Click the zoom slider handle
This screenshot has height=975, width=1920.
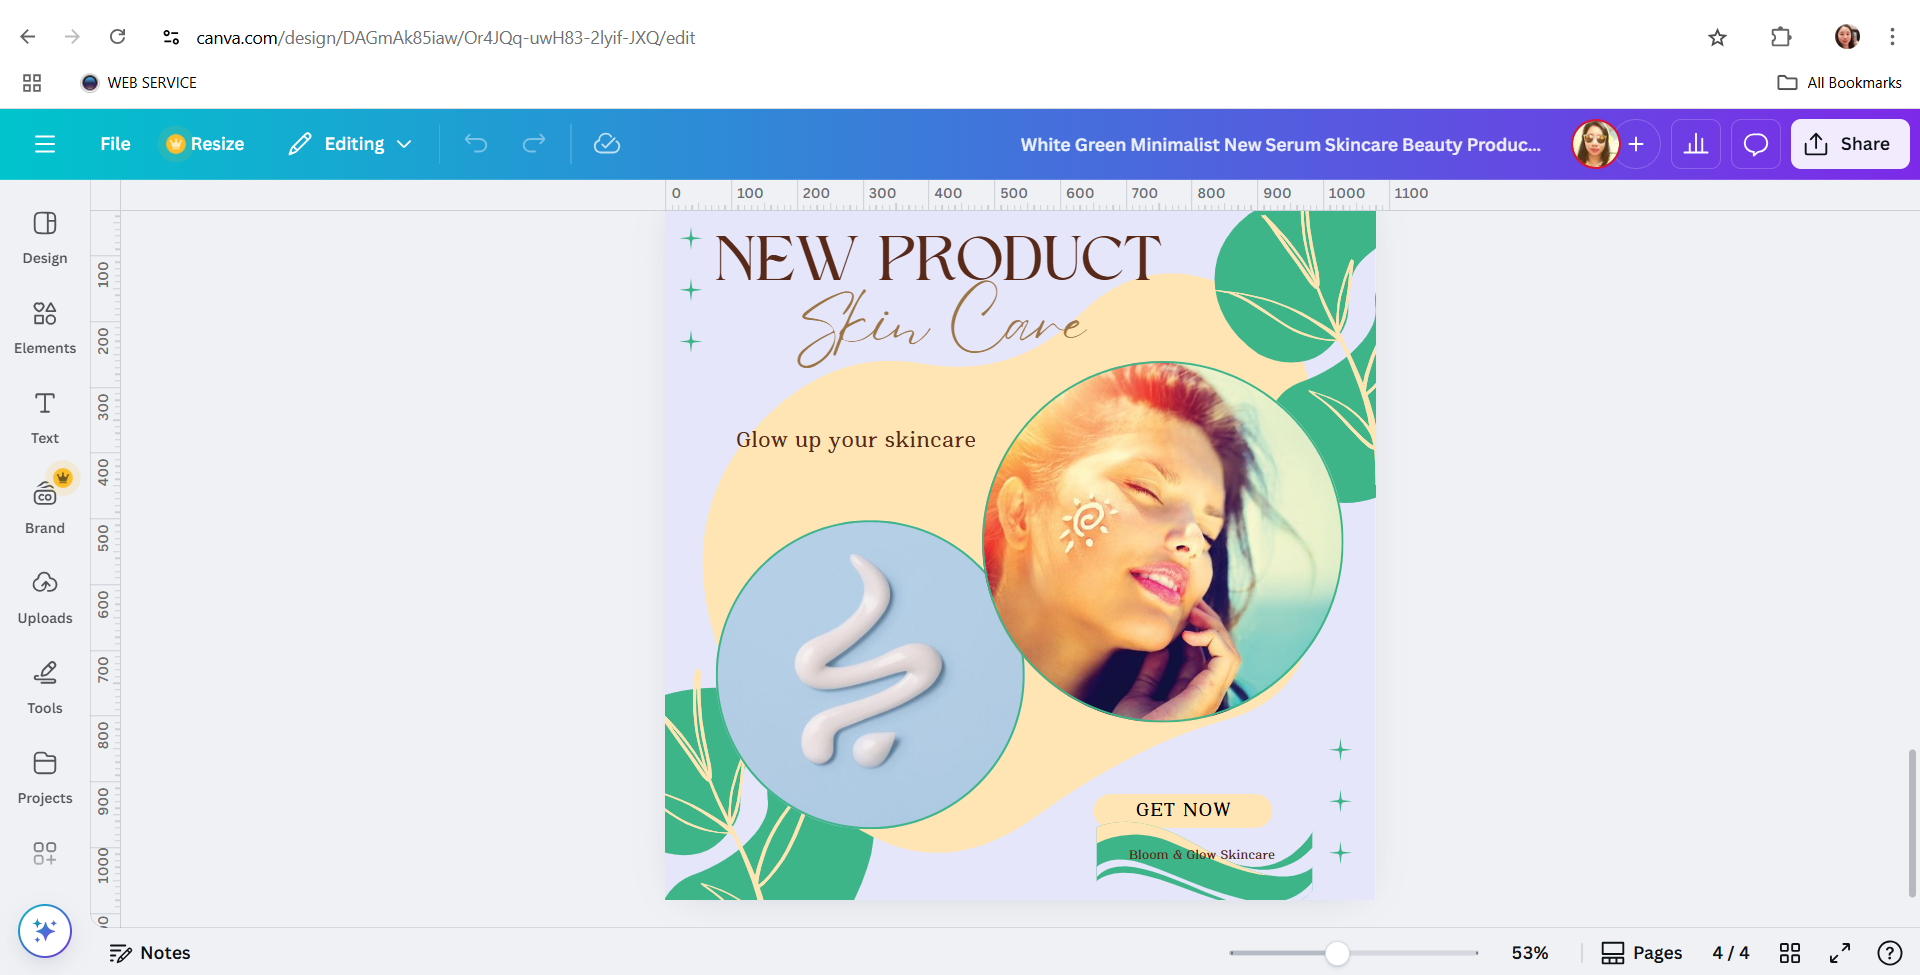pyautogui.click(x=1337, y=953)
